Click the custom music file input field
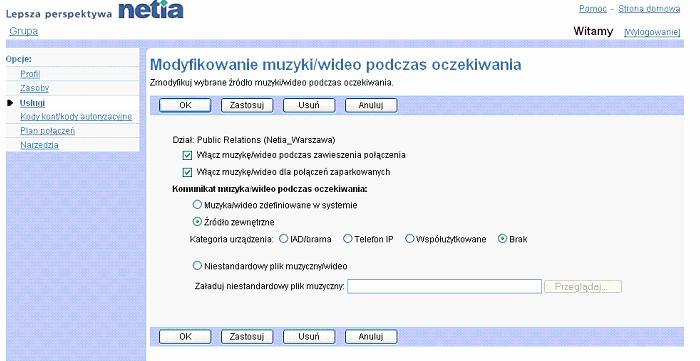 (x=444, y=286)
